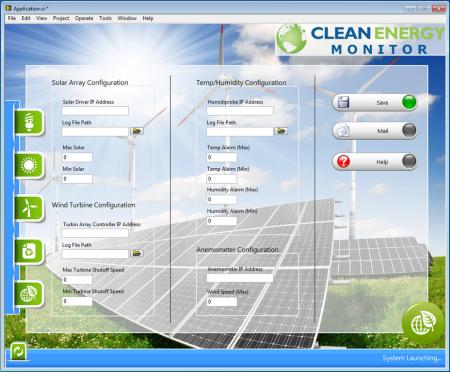Open the Tools menu
This screenshot has width=450, height=372.
tap(105, 18)
